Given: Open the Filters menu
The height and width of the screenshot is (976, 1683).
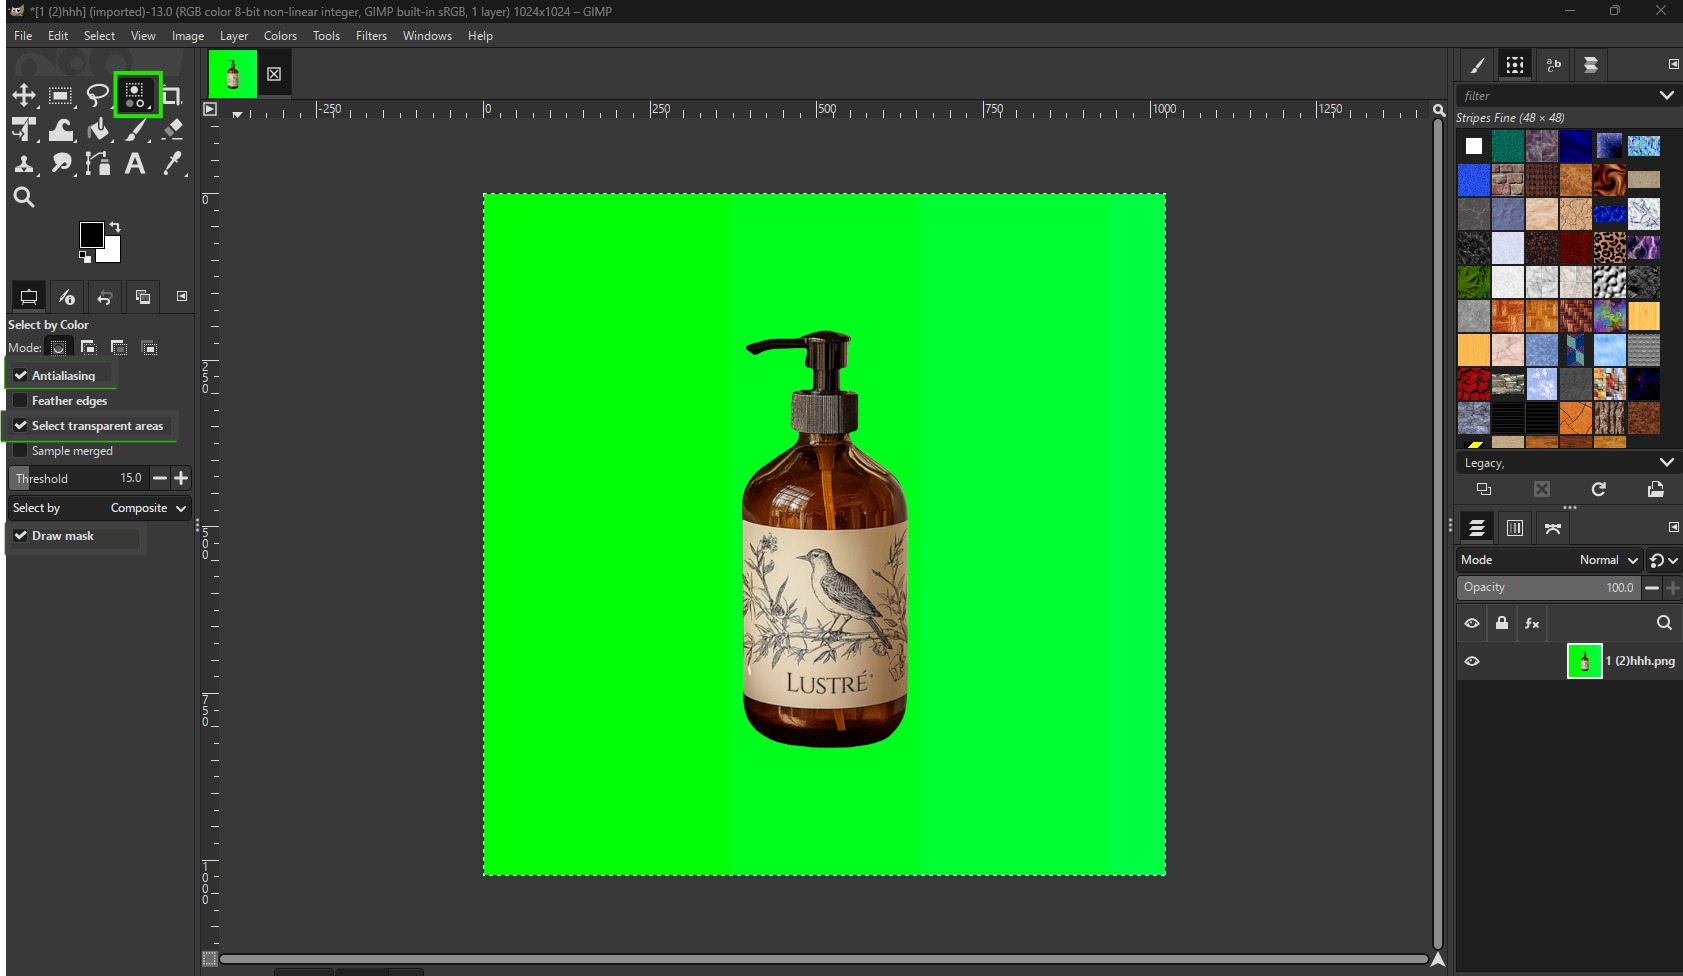Looking at the screenshot, I should 371,36.
